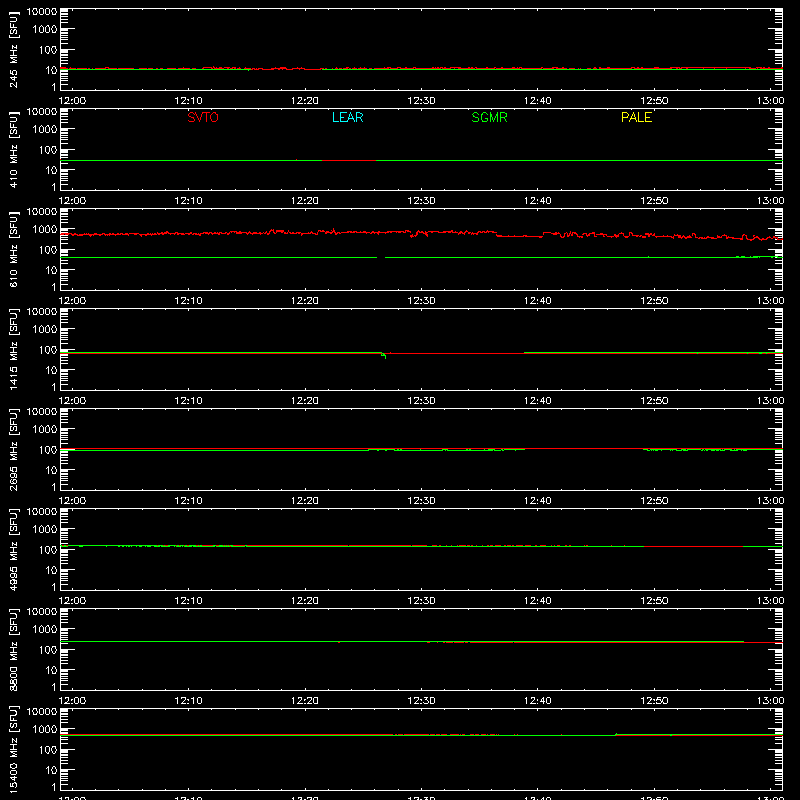Click 12:10 tick label under 245 MHz panel

(x=188, y=101)
